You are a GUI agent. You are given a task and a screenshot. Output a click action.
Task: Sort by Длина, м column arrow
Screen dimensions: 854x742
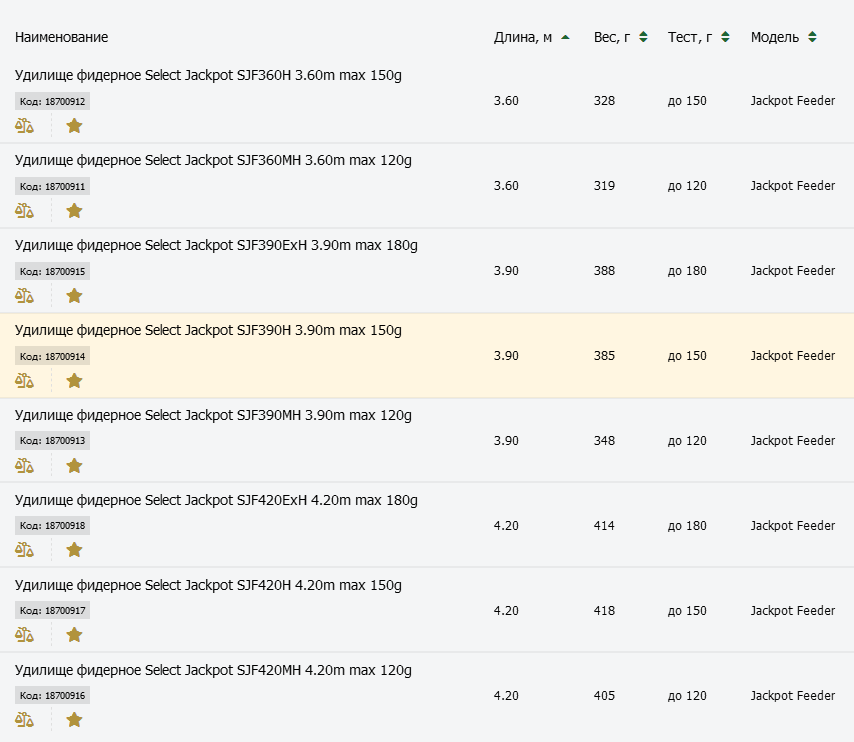(x=565, y=37)
